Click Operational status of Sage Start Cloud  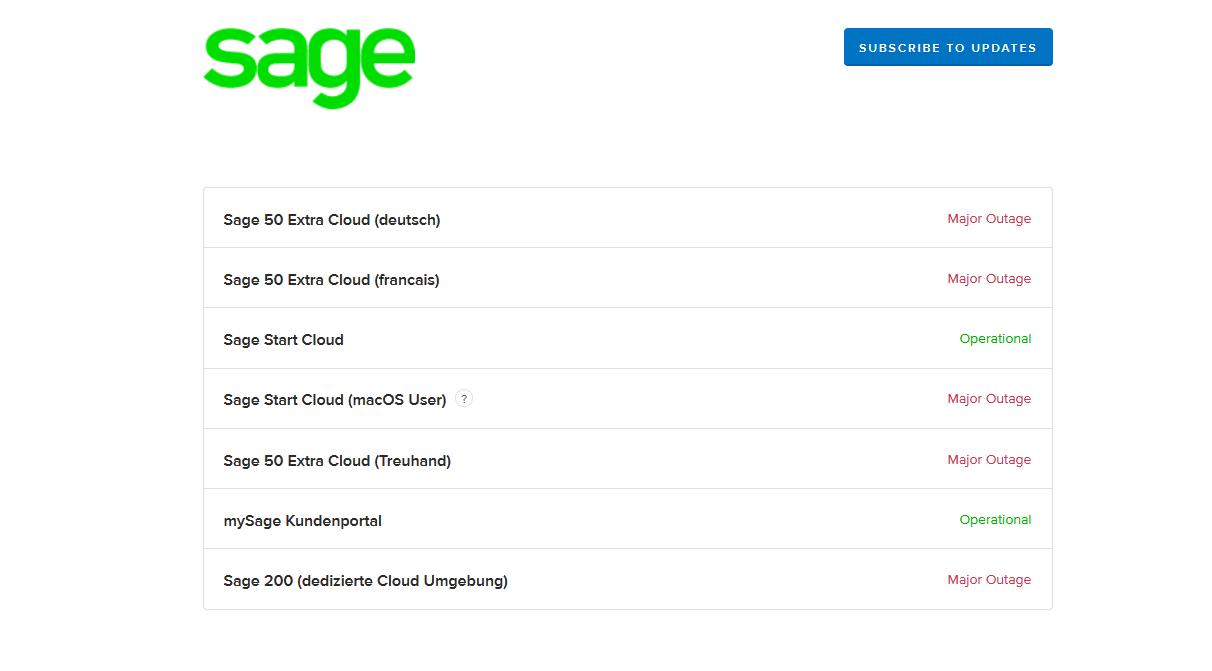995,339
